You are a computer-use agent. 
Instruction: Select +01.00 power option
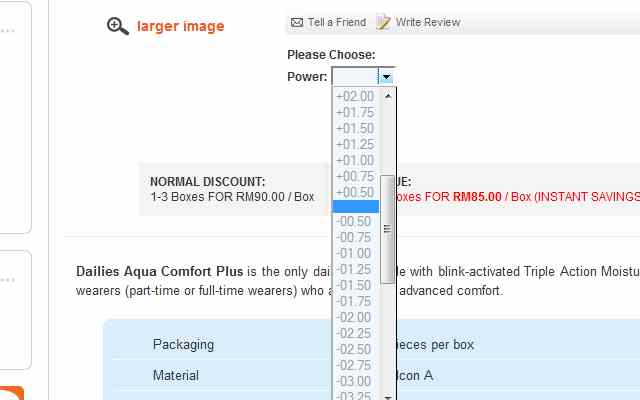point(356,160)
